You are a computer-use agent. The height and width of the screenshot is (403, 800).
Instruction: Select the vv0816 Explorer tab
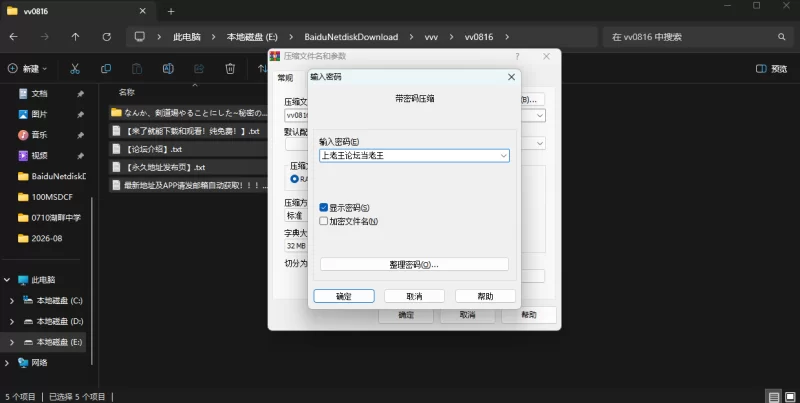coord(77,11)
